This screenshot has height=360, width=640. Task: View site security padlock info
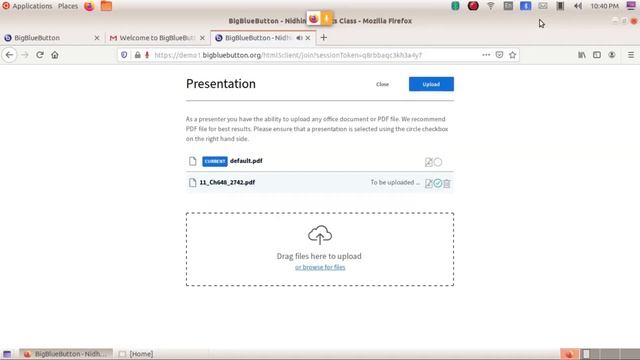click(x=138, y=55)
